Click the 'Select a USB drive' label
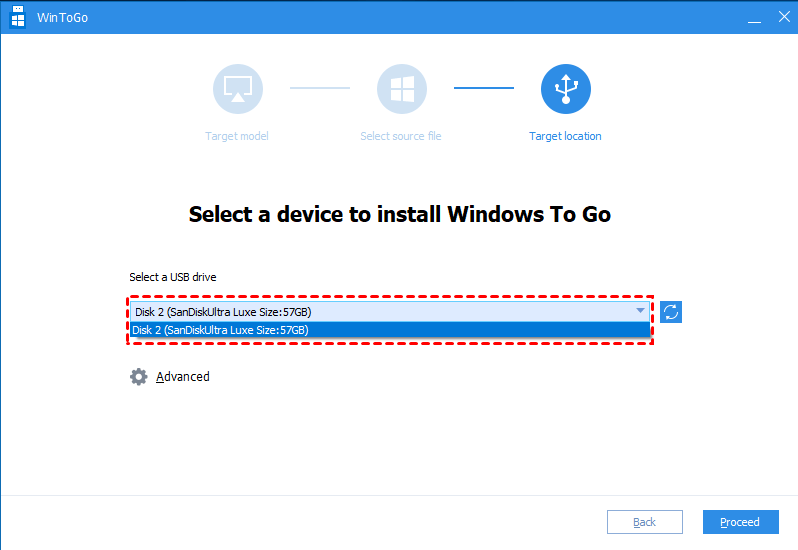The image size is (798, 550). click(x=173, y=277)
